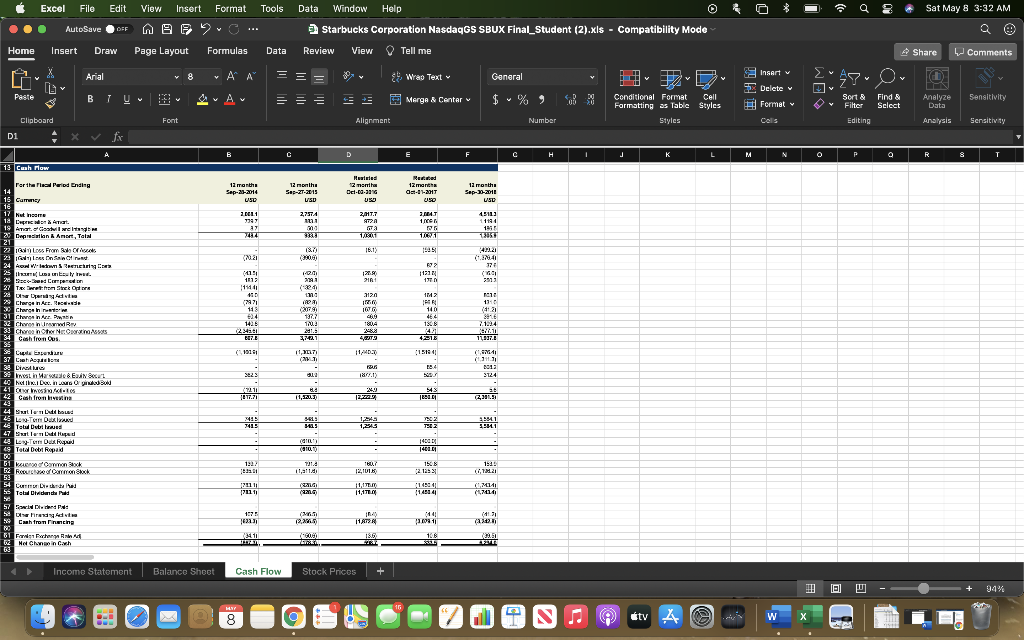1024x640 pixels.
Task: Switch to the Formulas ribbon tab
Action: tap(227, 51)
